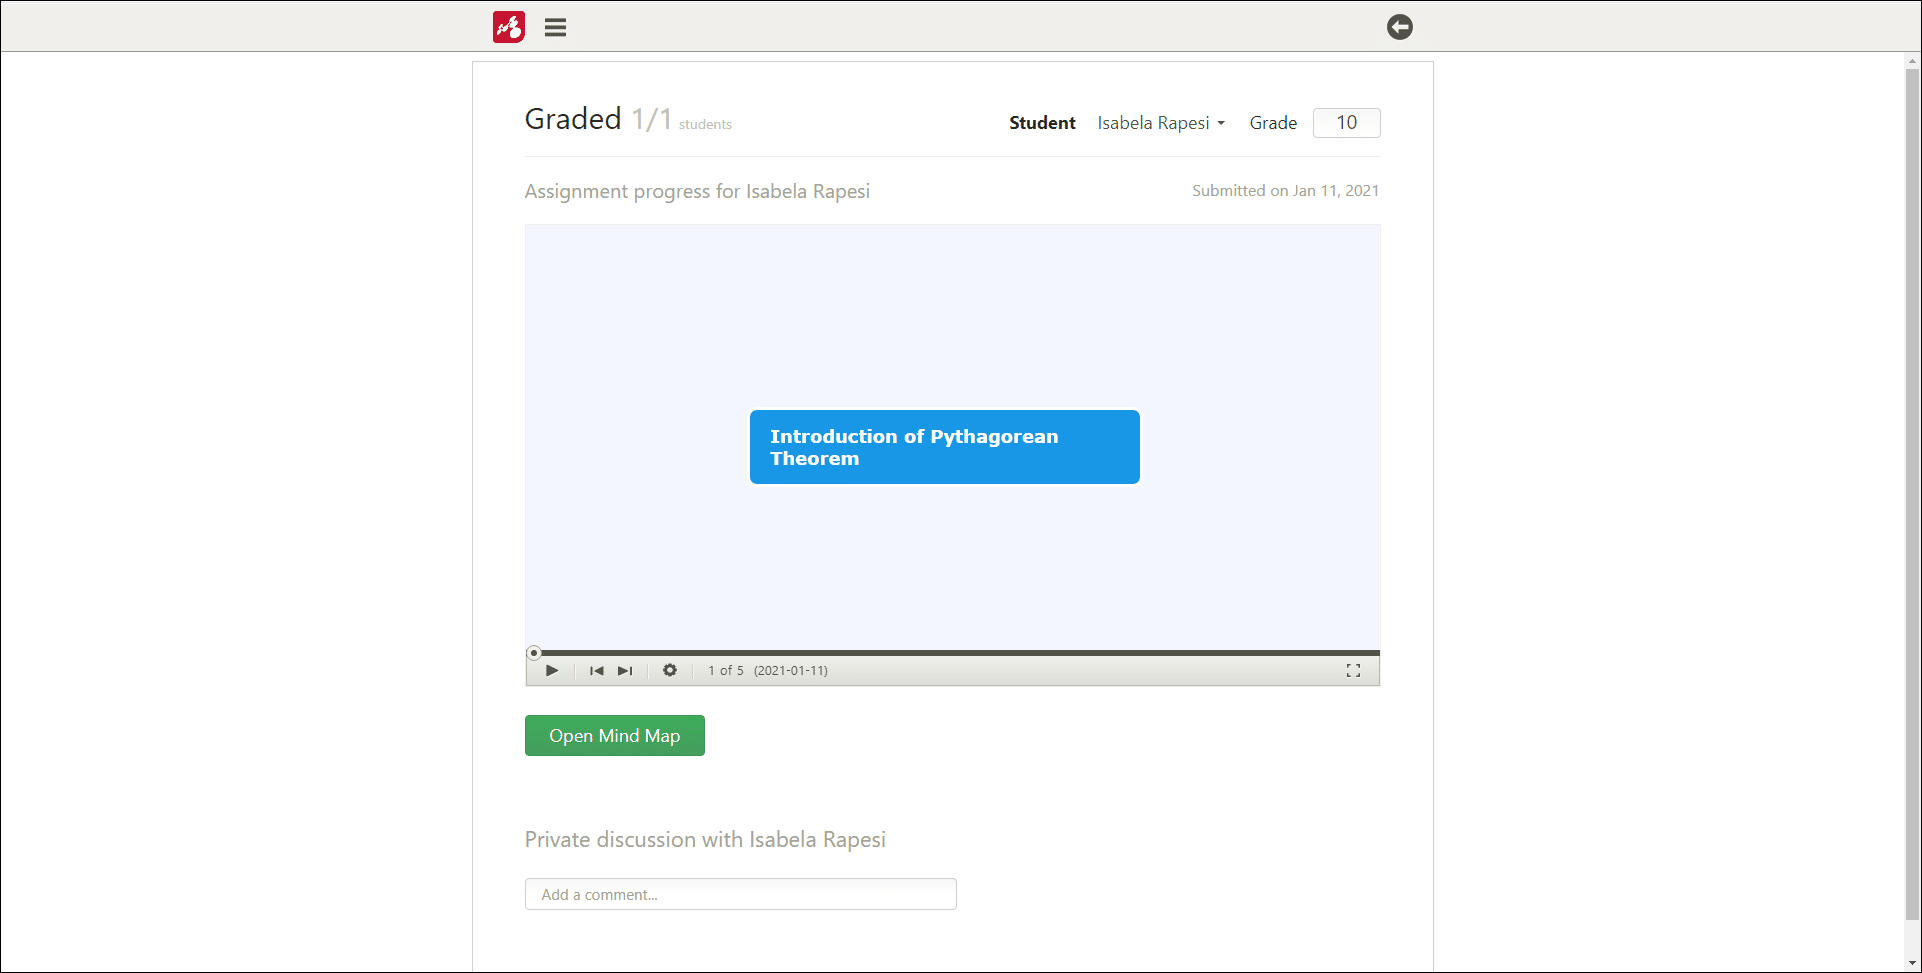Click the 'Graded 1/1' heading
Viewport: 1922px width, 973px height.
(x=598, y=119)
